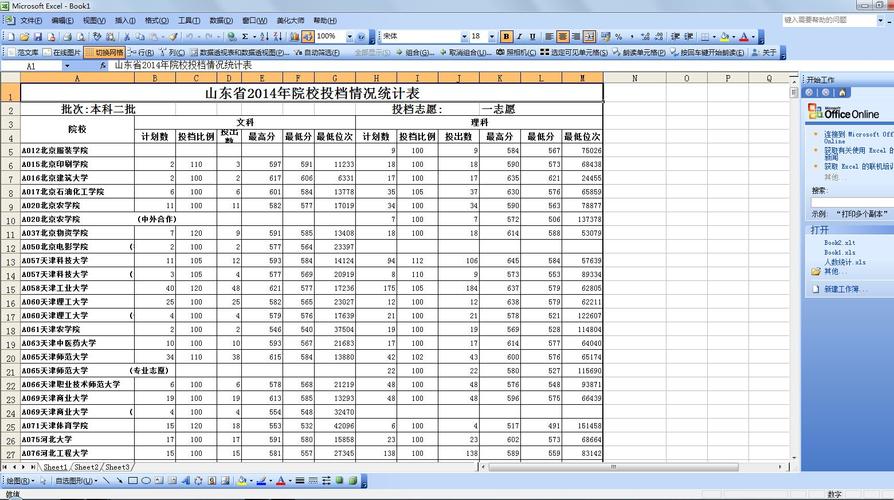Click the Print icon in the standard toolbar

click(67, 36)
